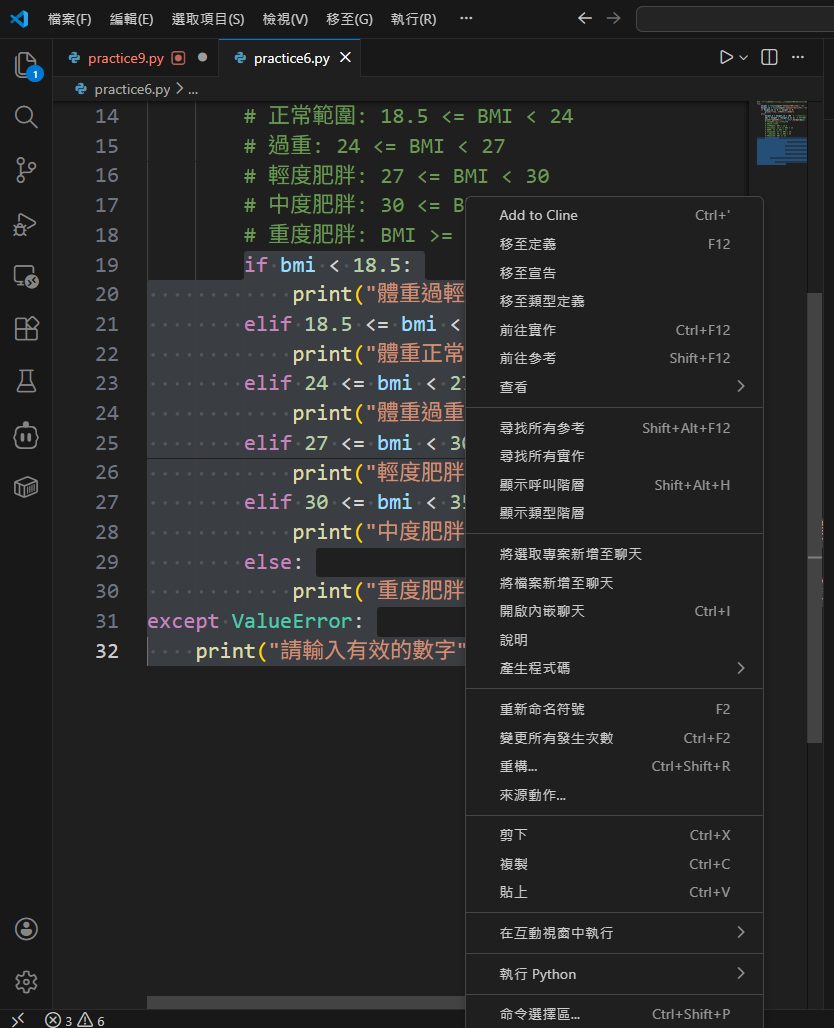Open the Manage settings gear
Screen dimensions: 834x1028
point(26,982)
